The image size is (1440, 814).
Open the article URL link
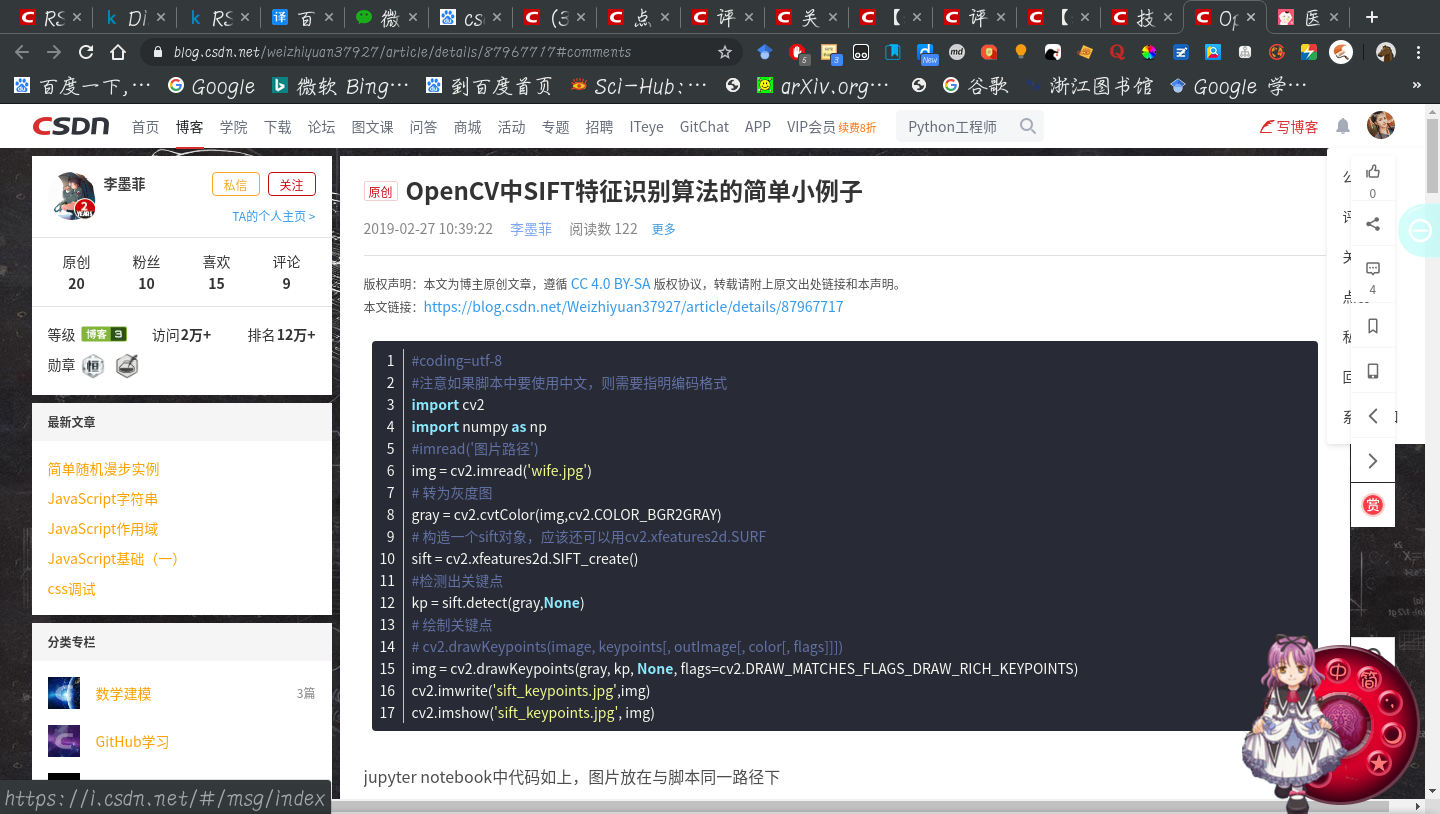point(633,307)
